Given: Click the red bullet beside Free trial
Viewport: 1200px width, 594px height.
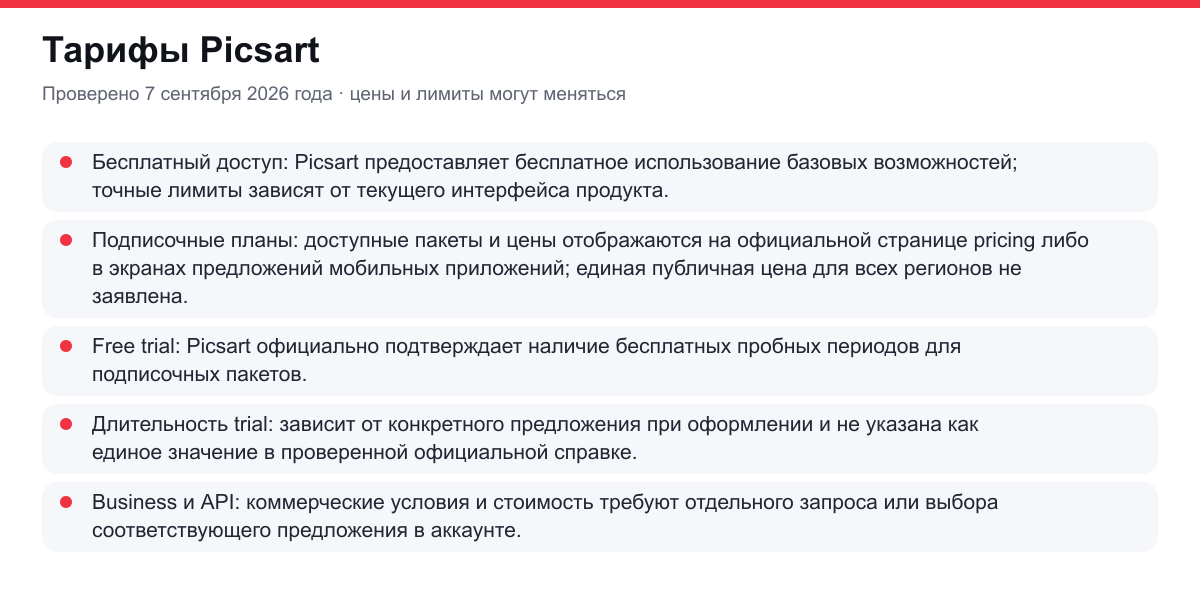Looking at the screenshot, I should click(x=66, y=345).
